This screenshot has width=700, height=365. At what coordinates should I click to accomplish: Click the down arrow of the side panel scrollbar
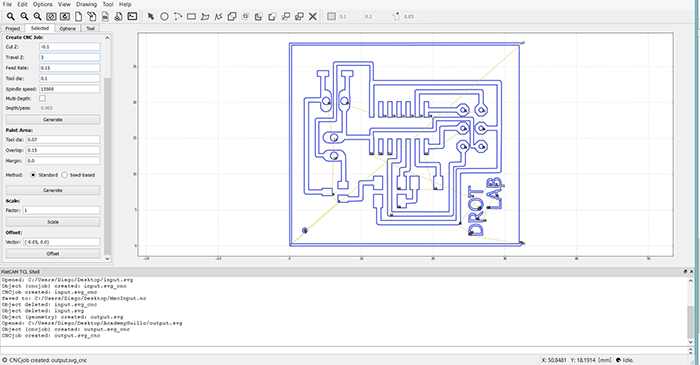(107, 258)
